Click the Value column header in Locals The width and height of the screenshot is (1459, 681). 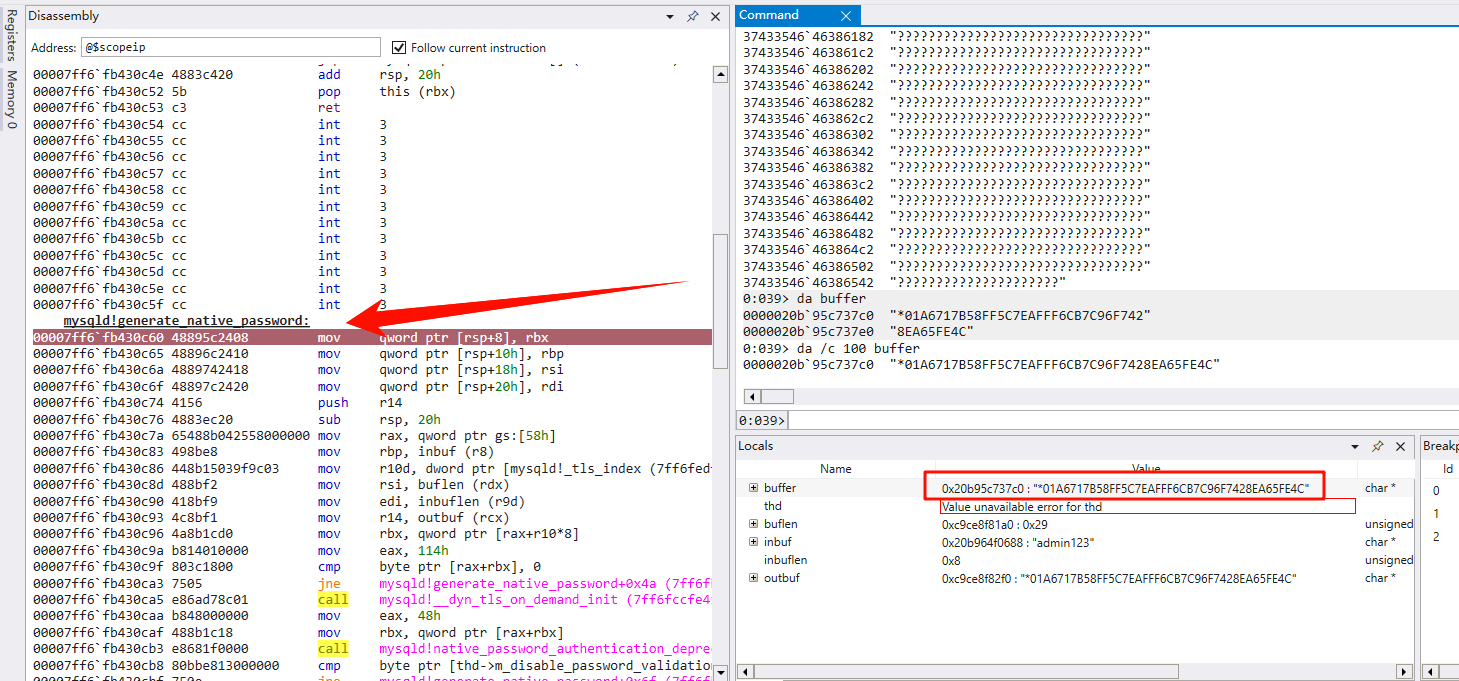(x=1146, y=468)
